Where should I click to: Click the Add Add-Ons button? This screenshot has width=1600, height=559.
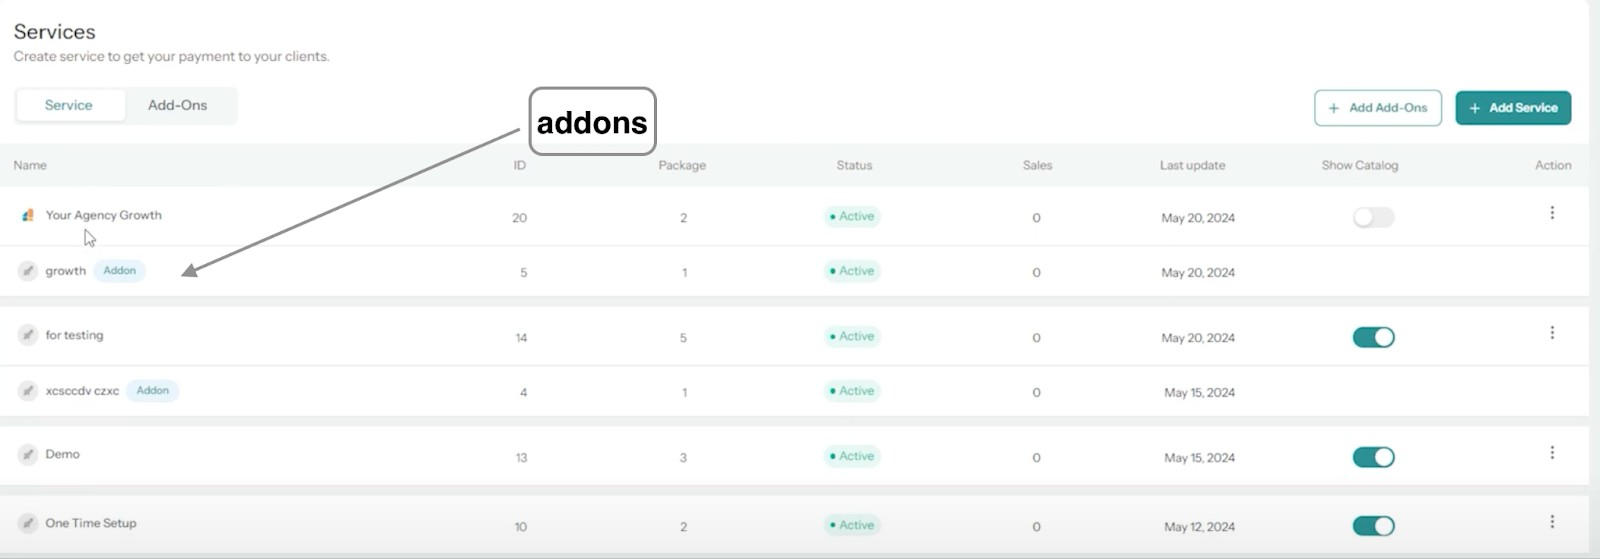[x=1377, y=108]
